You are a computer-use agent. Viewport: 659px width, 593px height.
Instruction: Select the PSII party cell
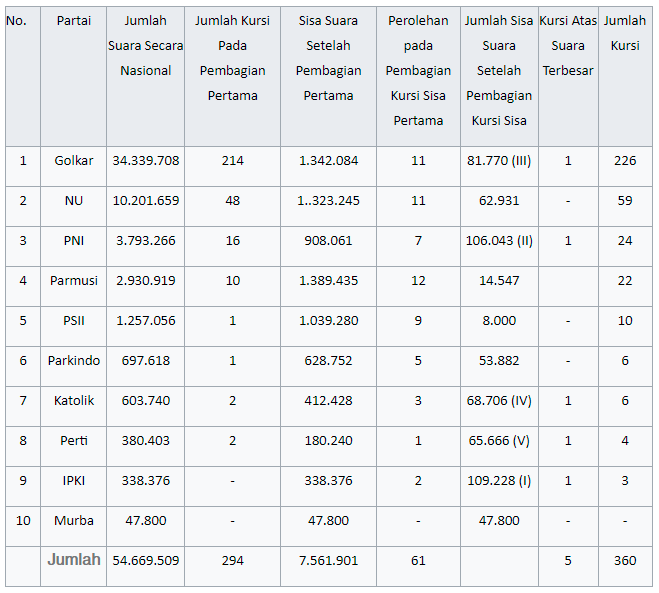[x=73, y=321]
